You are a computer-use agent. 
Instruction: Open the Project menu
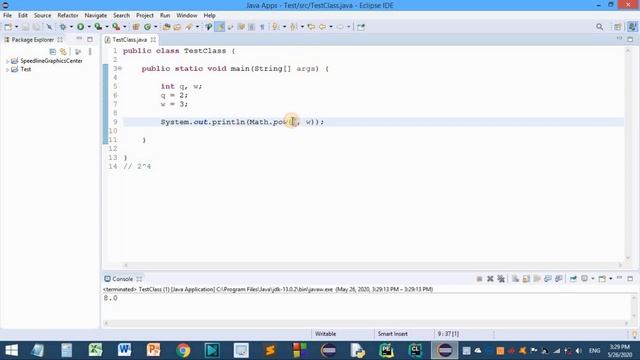point(145,15)
